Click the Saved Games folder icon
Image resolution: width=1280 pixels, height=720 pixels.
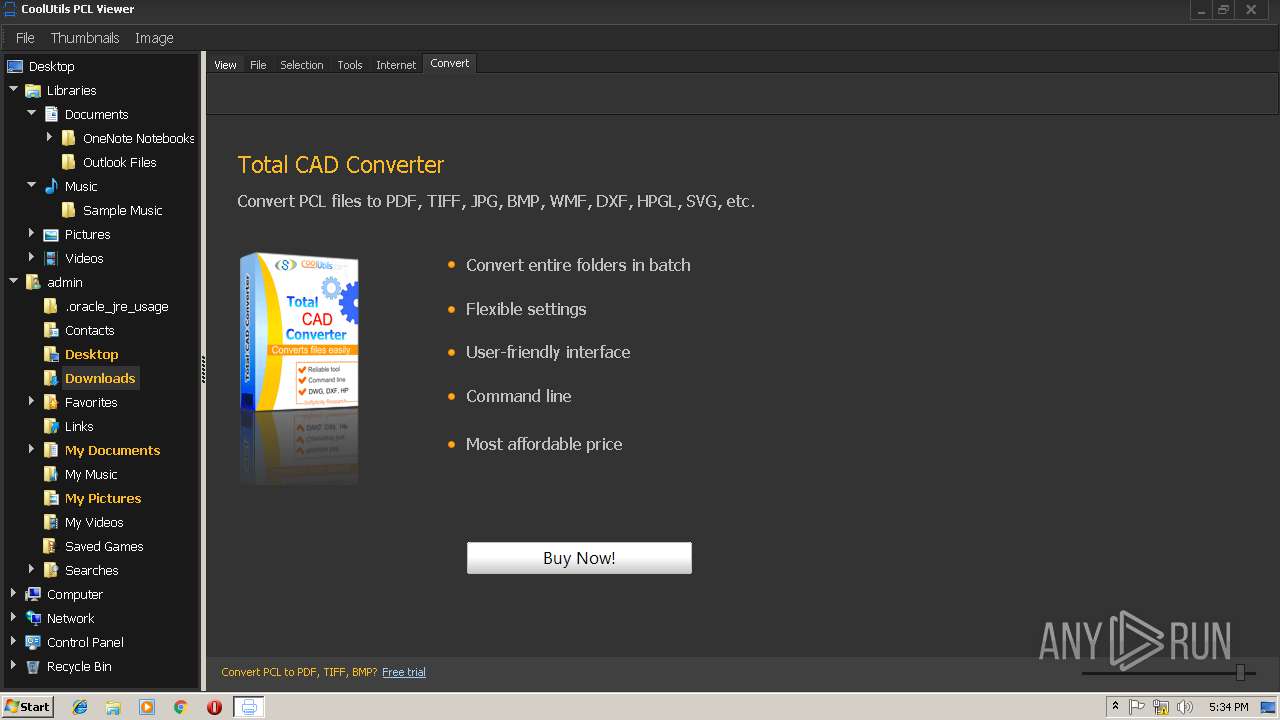pyautogui.click(x=51, y=546)
